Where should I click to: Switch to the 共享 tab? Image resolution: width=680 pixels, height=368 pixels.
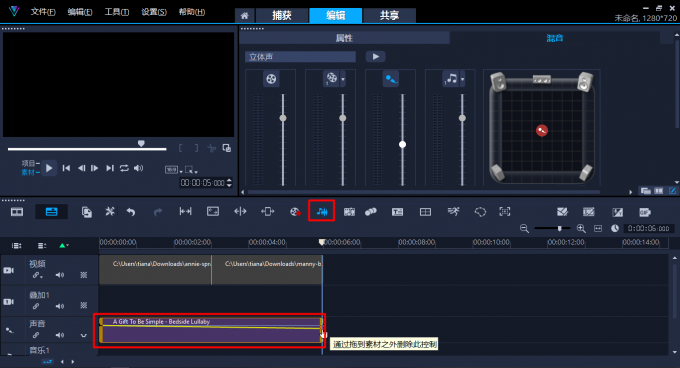(389, 16)
